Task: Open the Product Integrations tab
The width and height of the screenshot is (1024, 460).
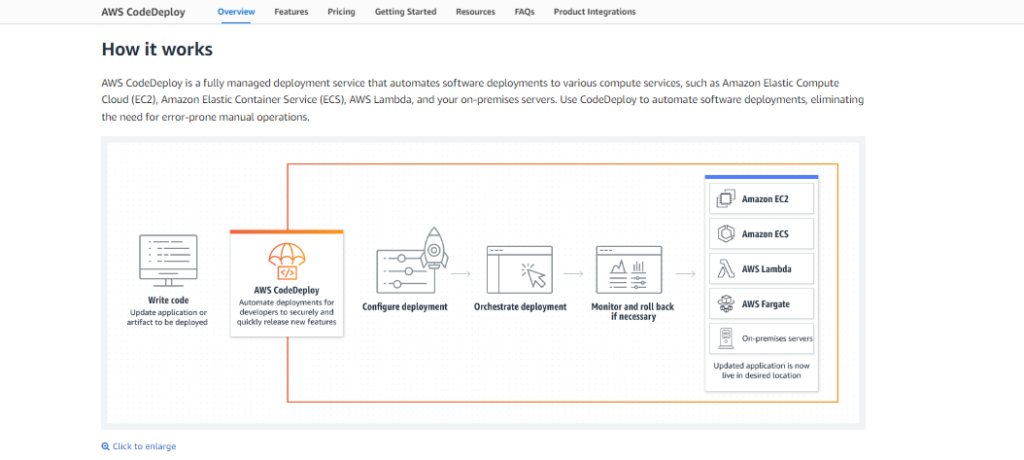Action: 594,12
